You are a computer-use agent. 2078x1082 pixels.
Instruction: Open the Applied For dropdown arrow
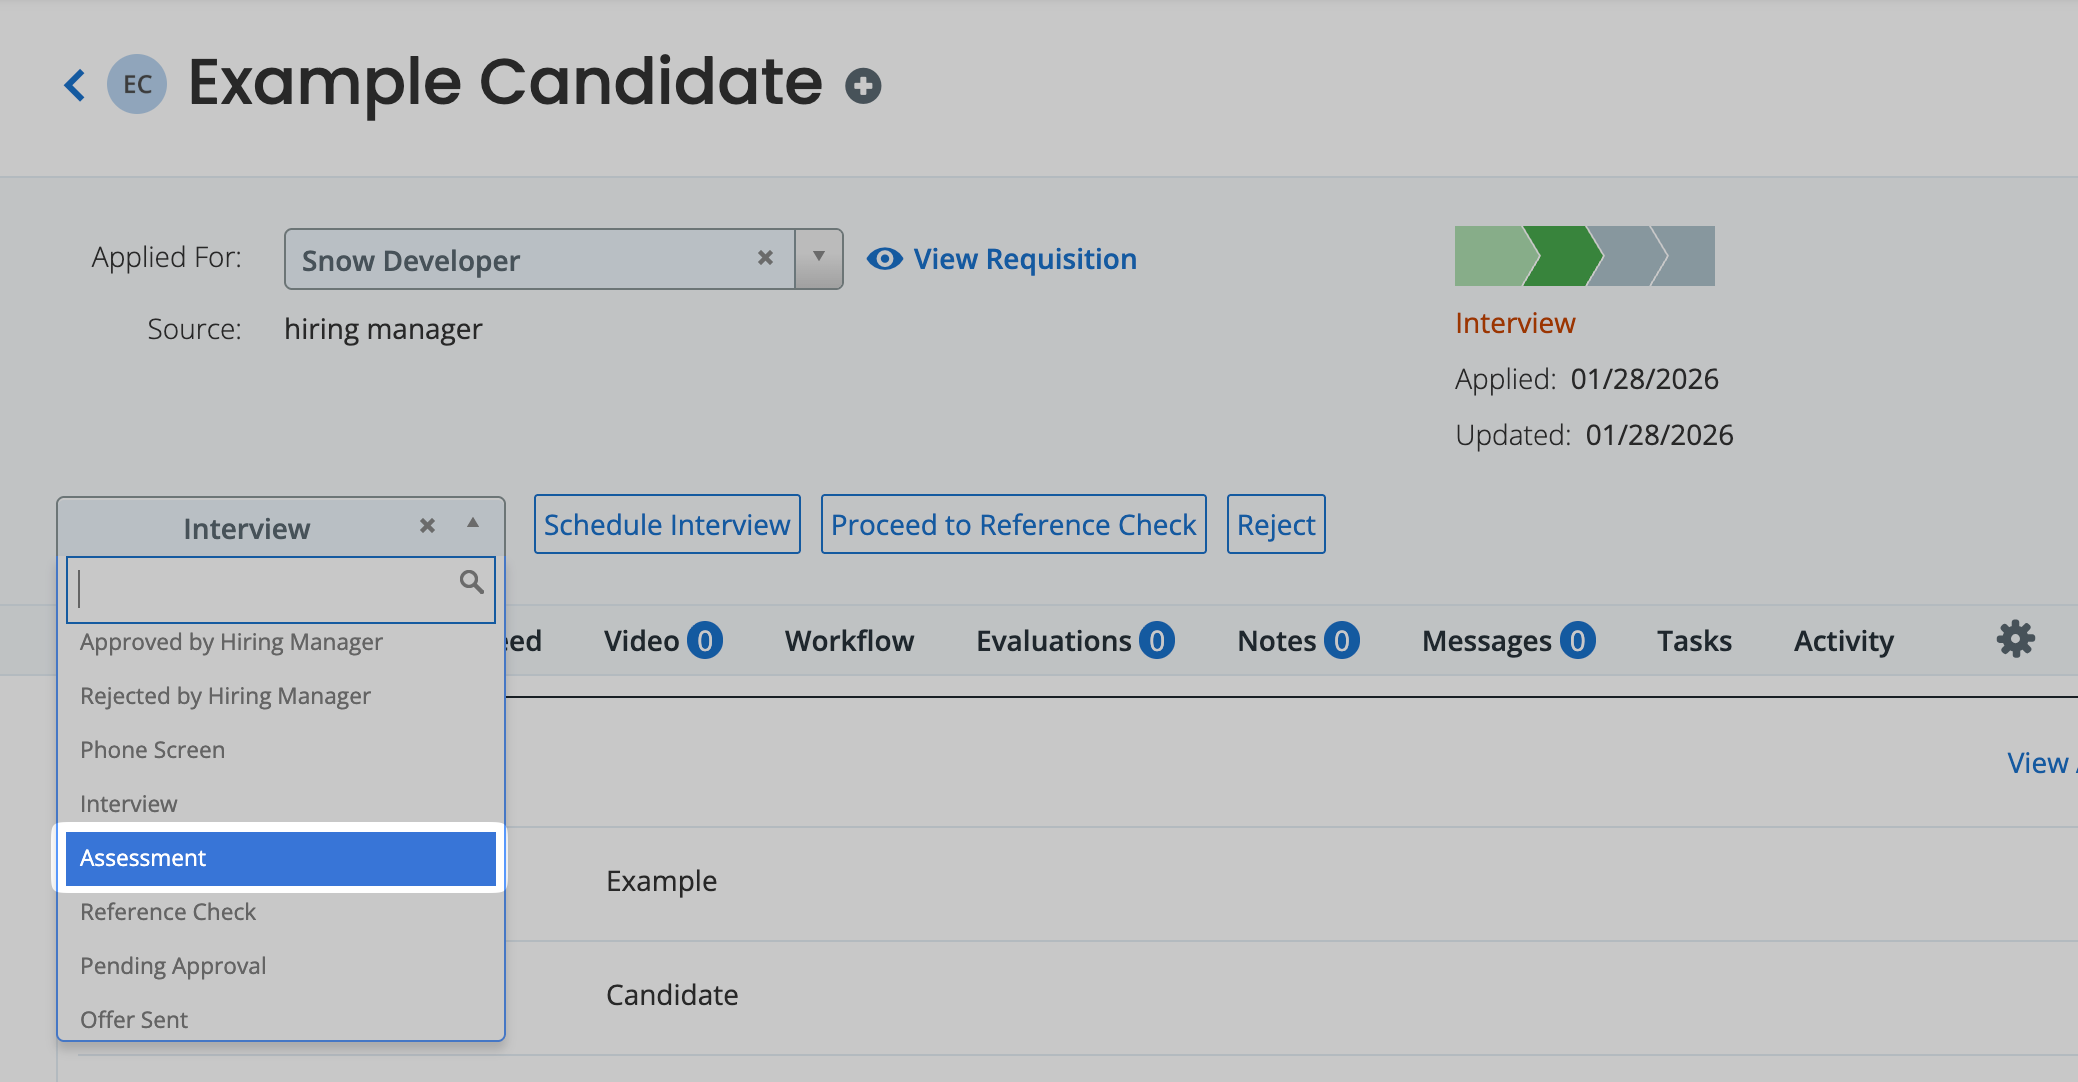819,258
